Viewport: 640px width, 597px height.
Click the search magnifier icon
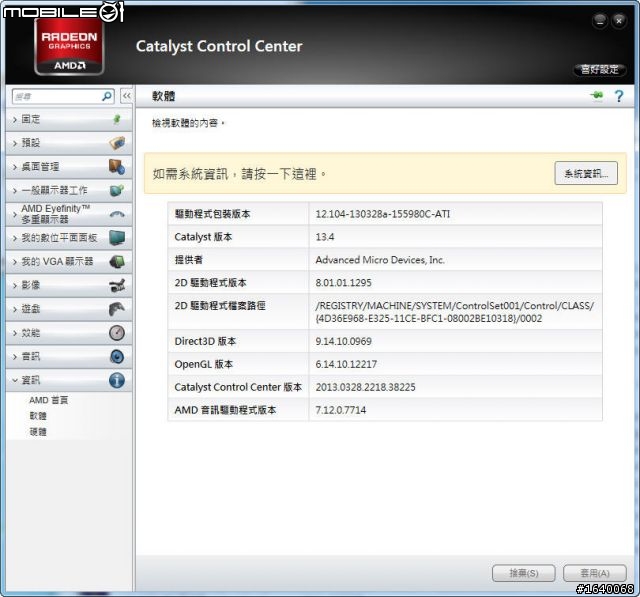(x=107, y=96)
